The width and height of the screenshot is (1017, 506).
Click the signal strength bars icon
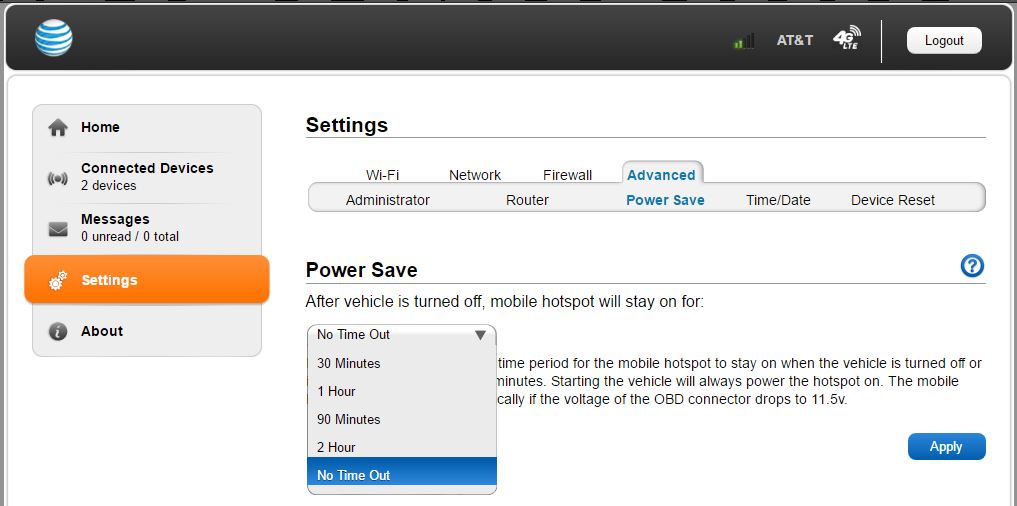[x=744, y=41]
